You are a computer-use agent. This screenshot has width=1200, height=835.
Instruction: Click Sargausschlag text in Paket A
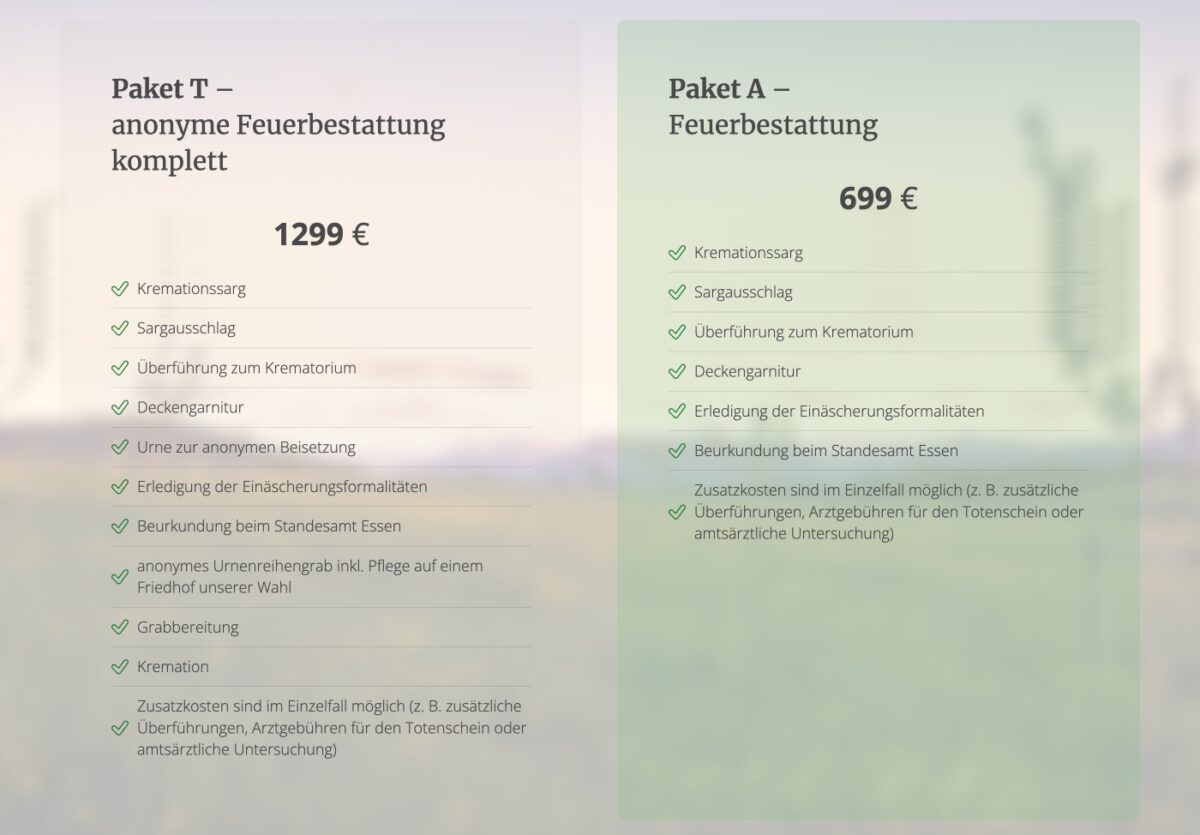point(743,292)
